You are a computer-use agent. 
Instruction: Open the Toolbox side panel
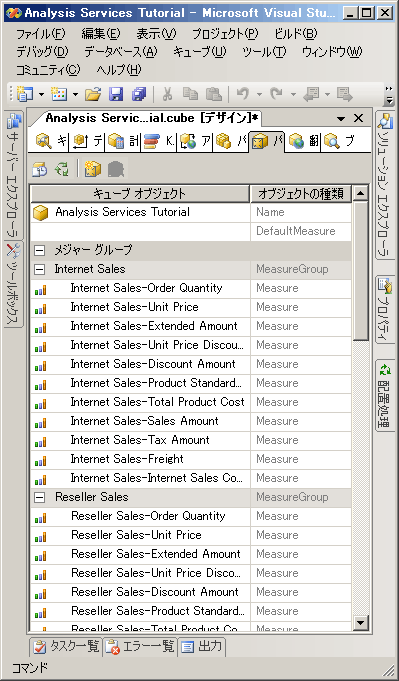click(14, 284)
